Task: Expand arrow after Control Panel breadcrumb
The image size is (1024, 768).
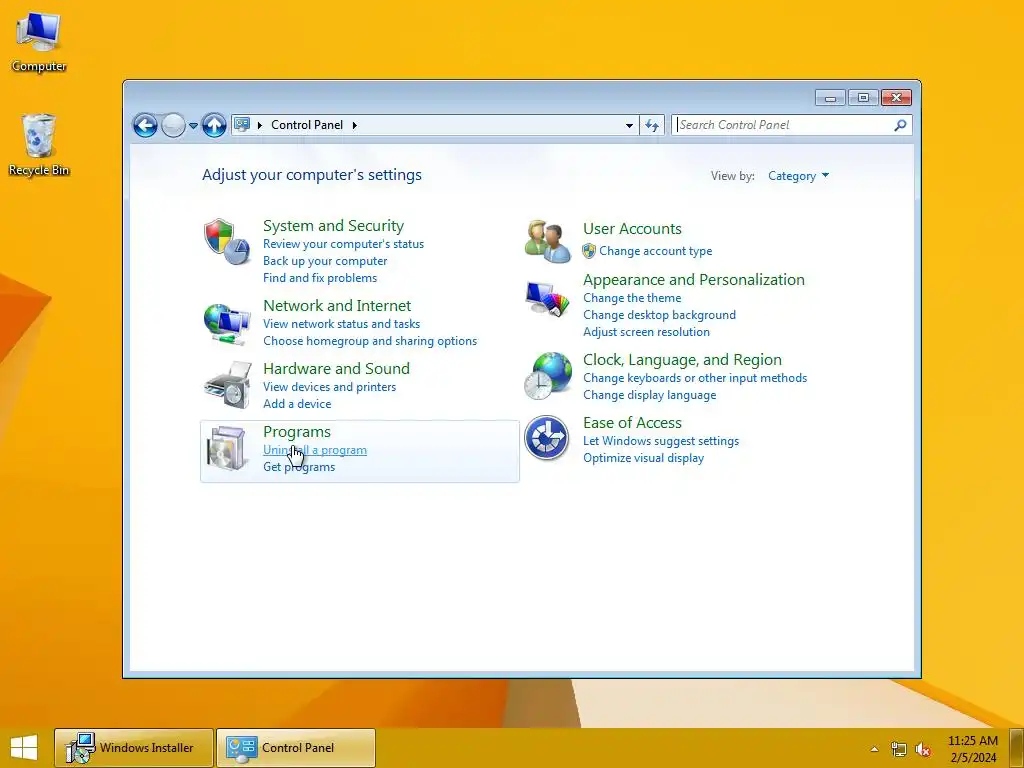Action: click(x=355, y=125)
